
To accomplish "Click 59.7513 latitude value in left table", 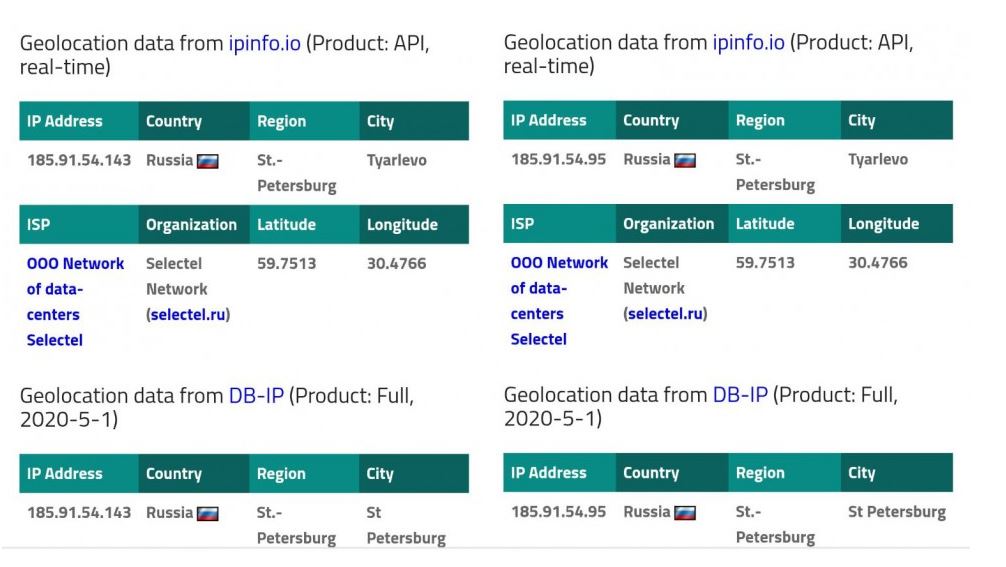I will point(286,264).
